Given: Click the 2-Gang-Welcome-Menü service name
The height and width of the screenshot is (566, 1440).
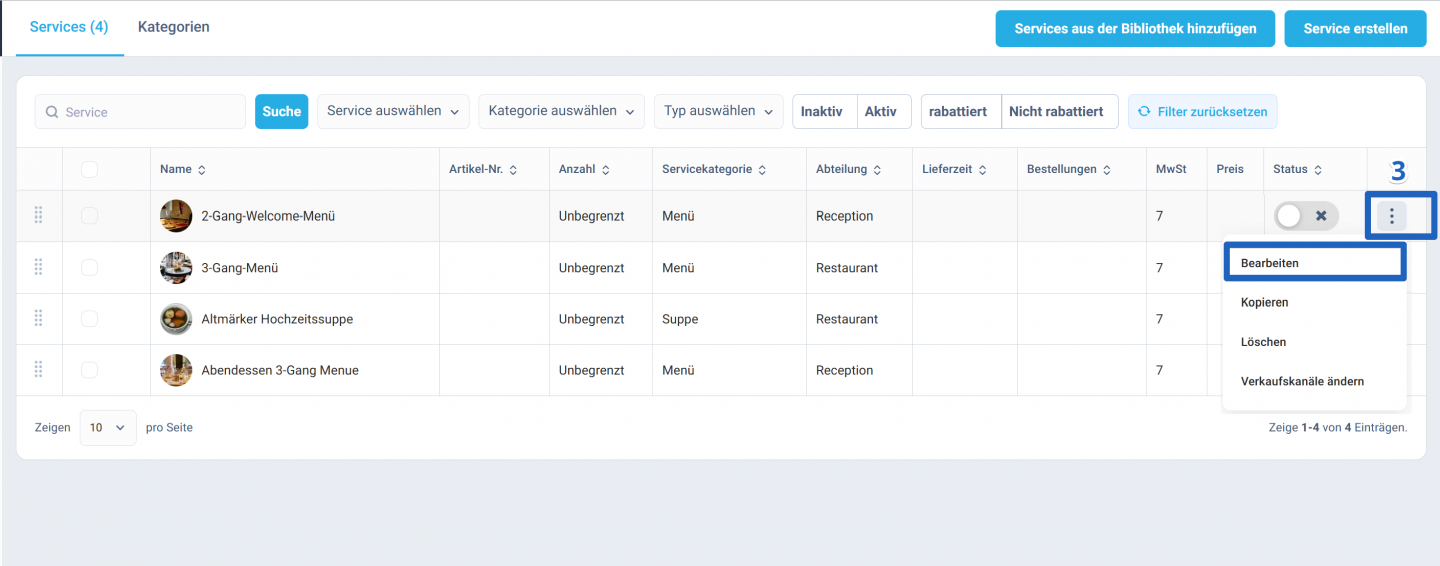Looking at the screenshot, I should pyautogui.click(x=268, y=216).
